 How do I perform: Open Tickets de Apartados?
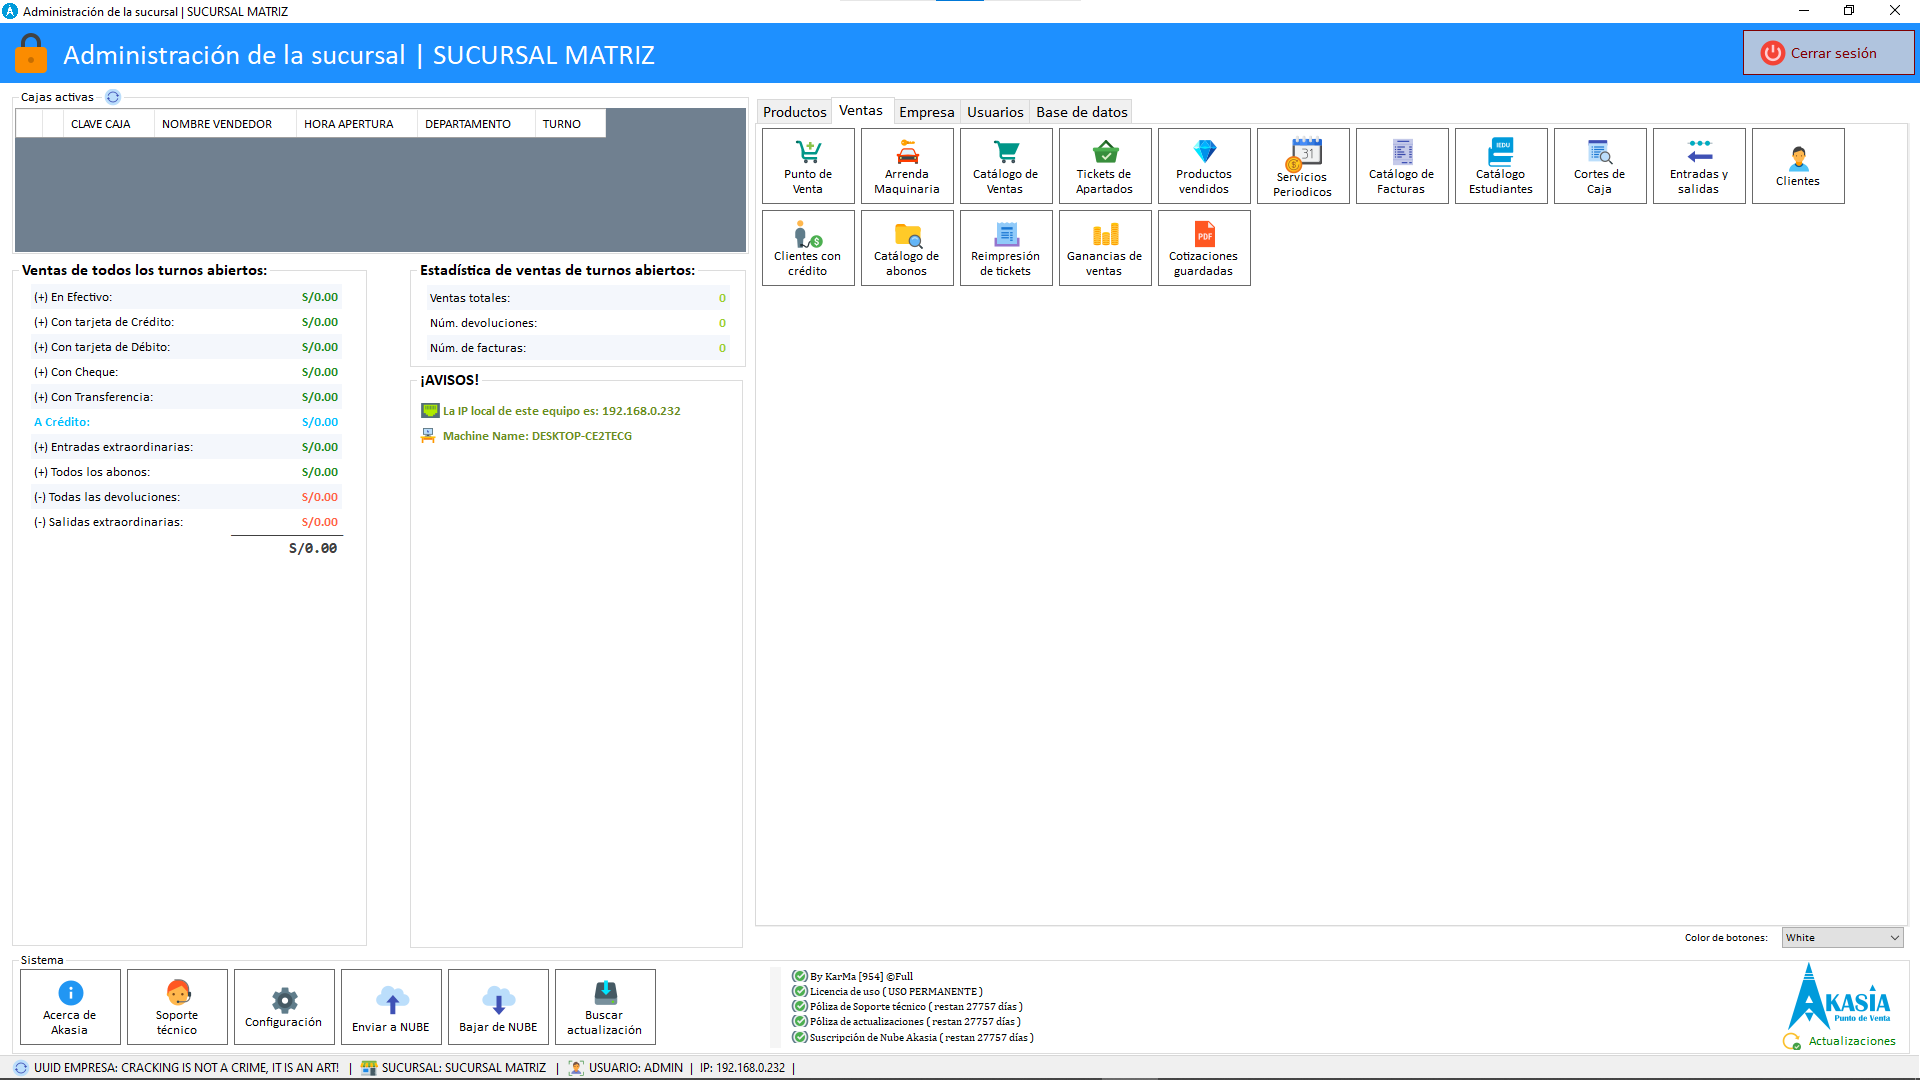coord(1105,166)
